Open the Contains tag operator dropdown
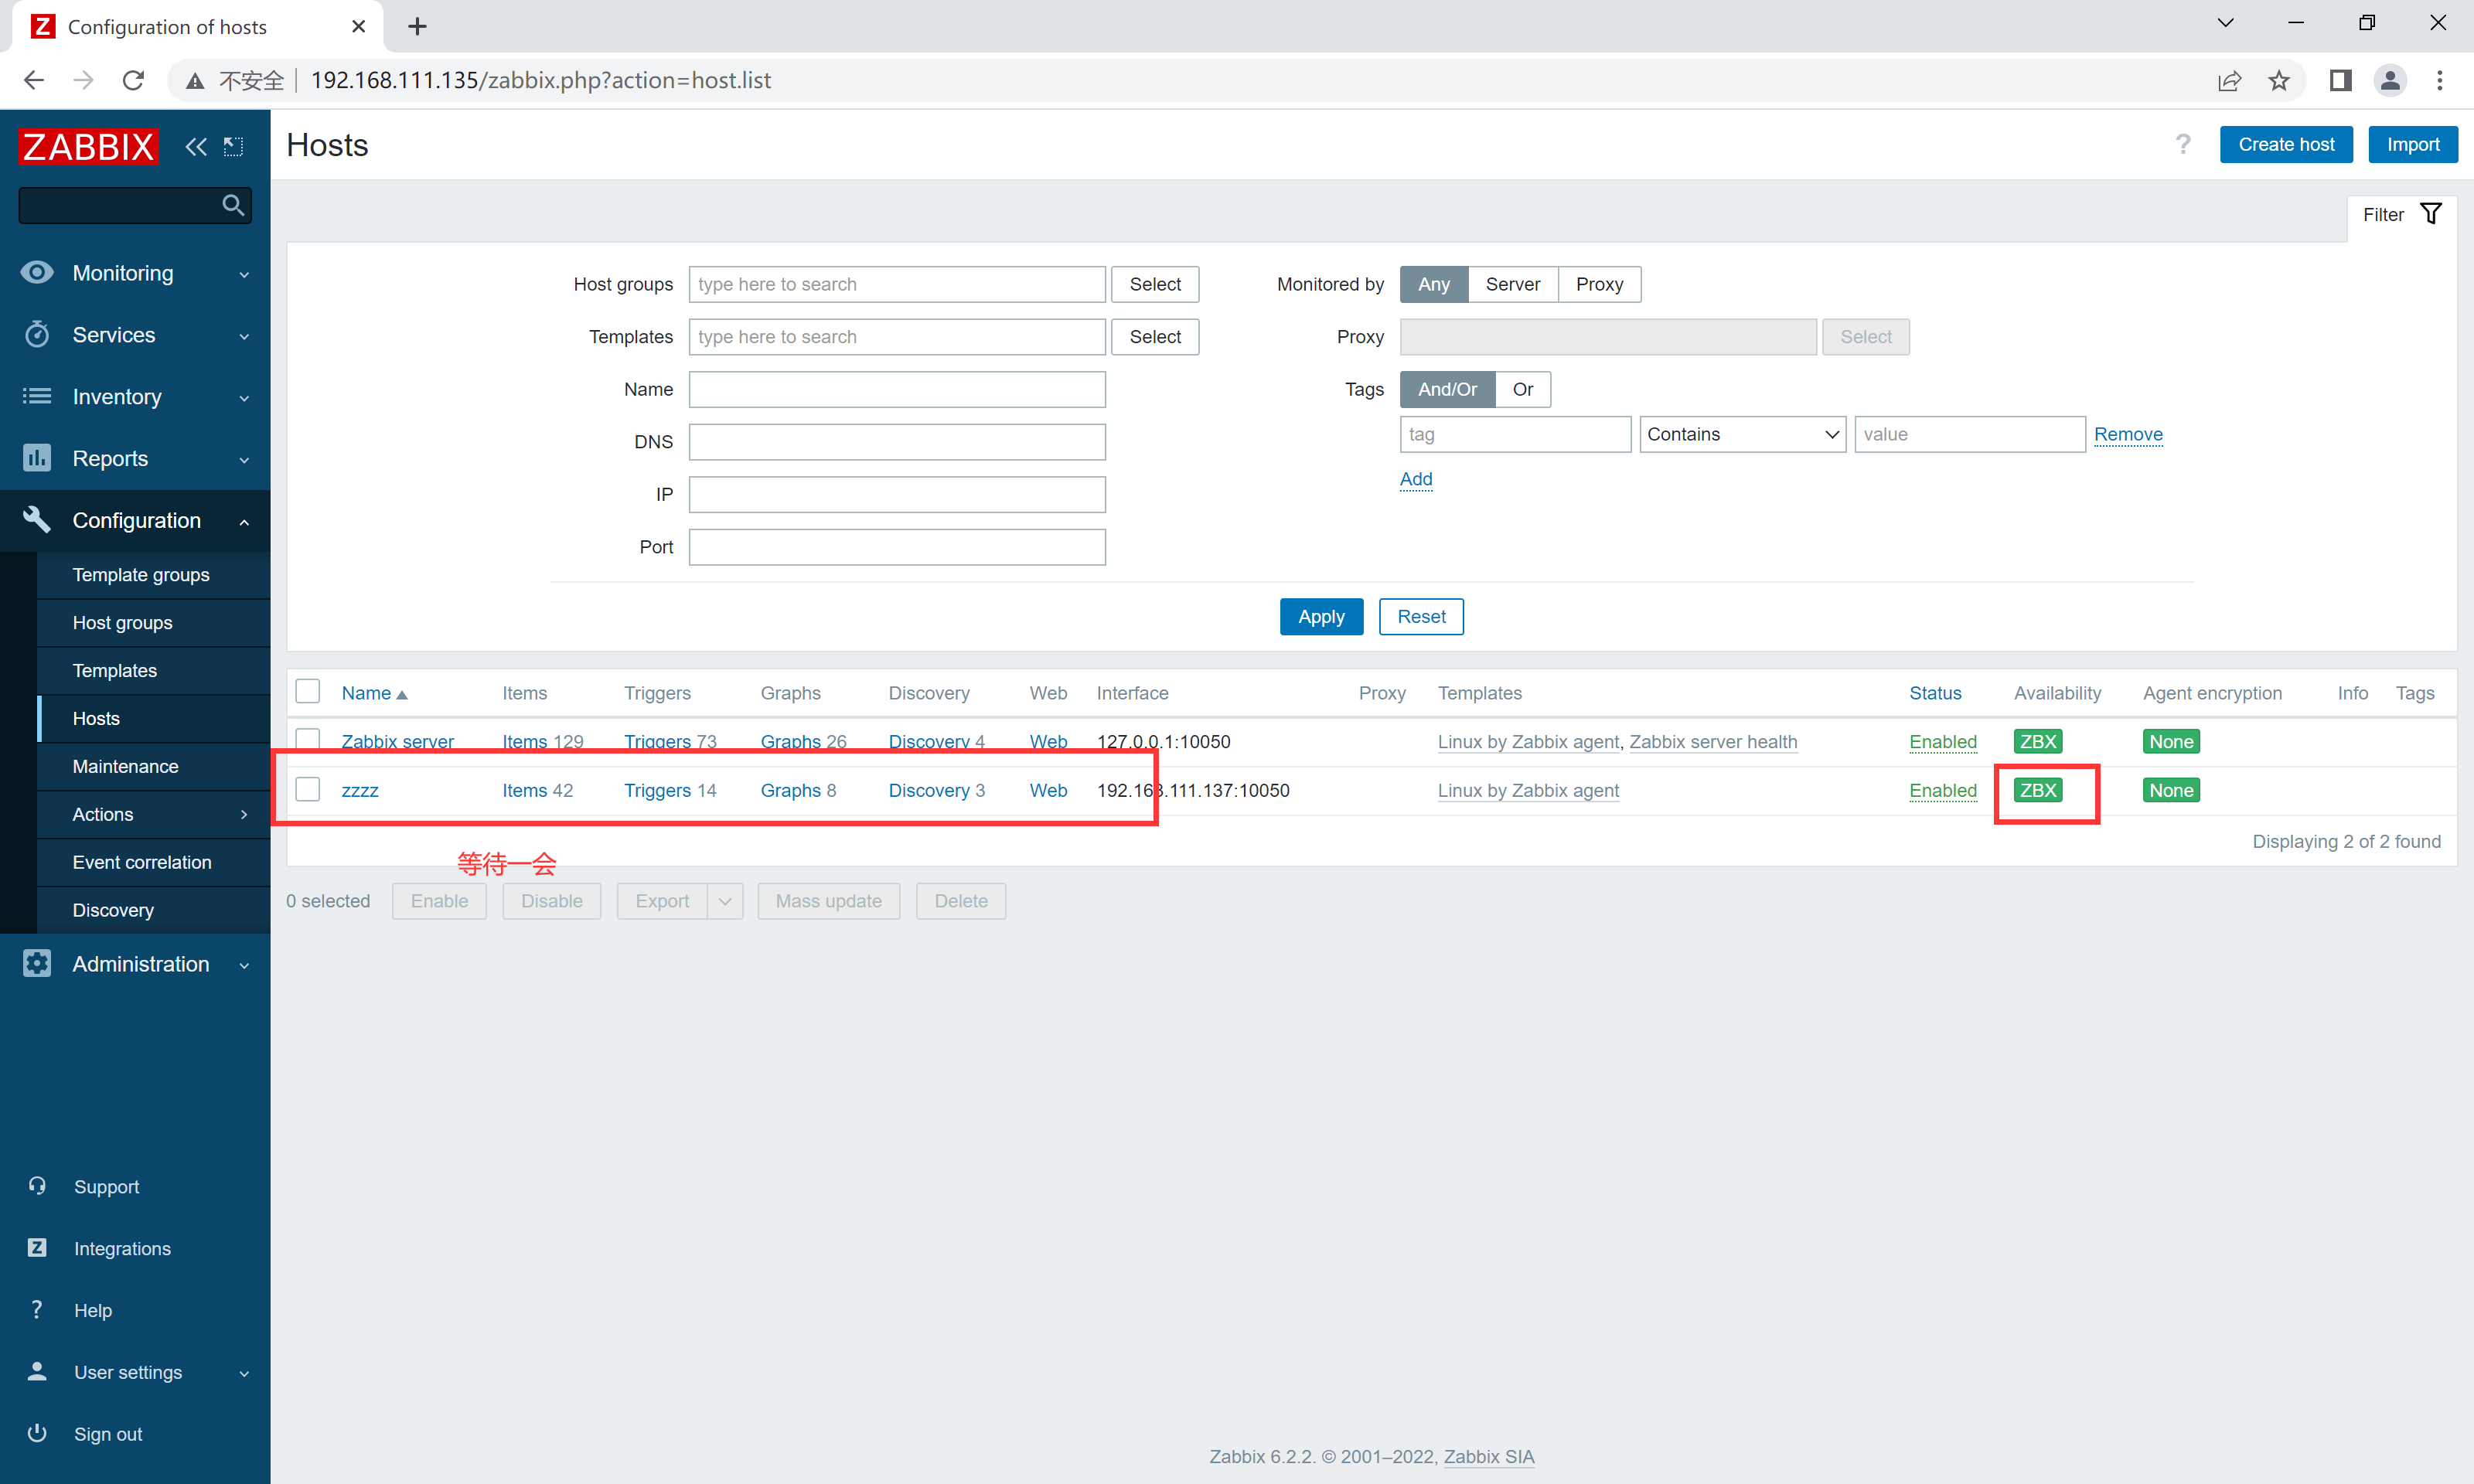Screen dimensions: 2474x1484 click(1742, 434)
